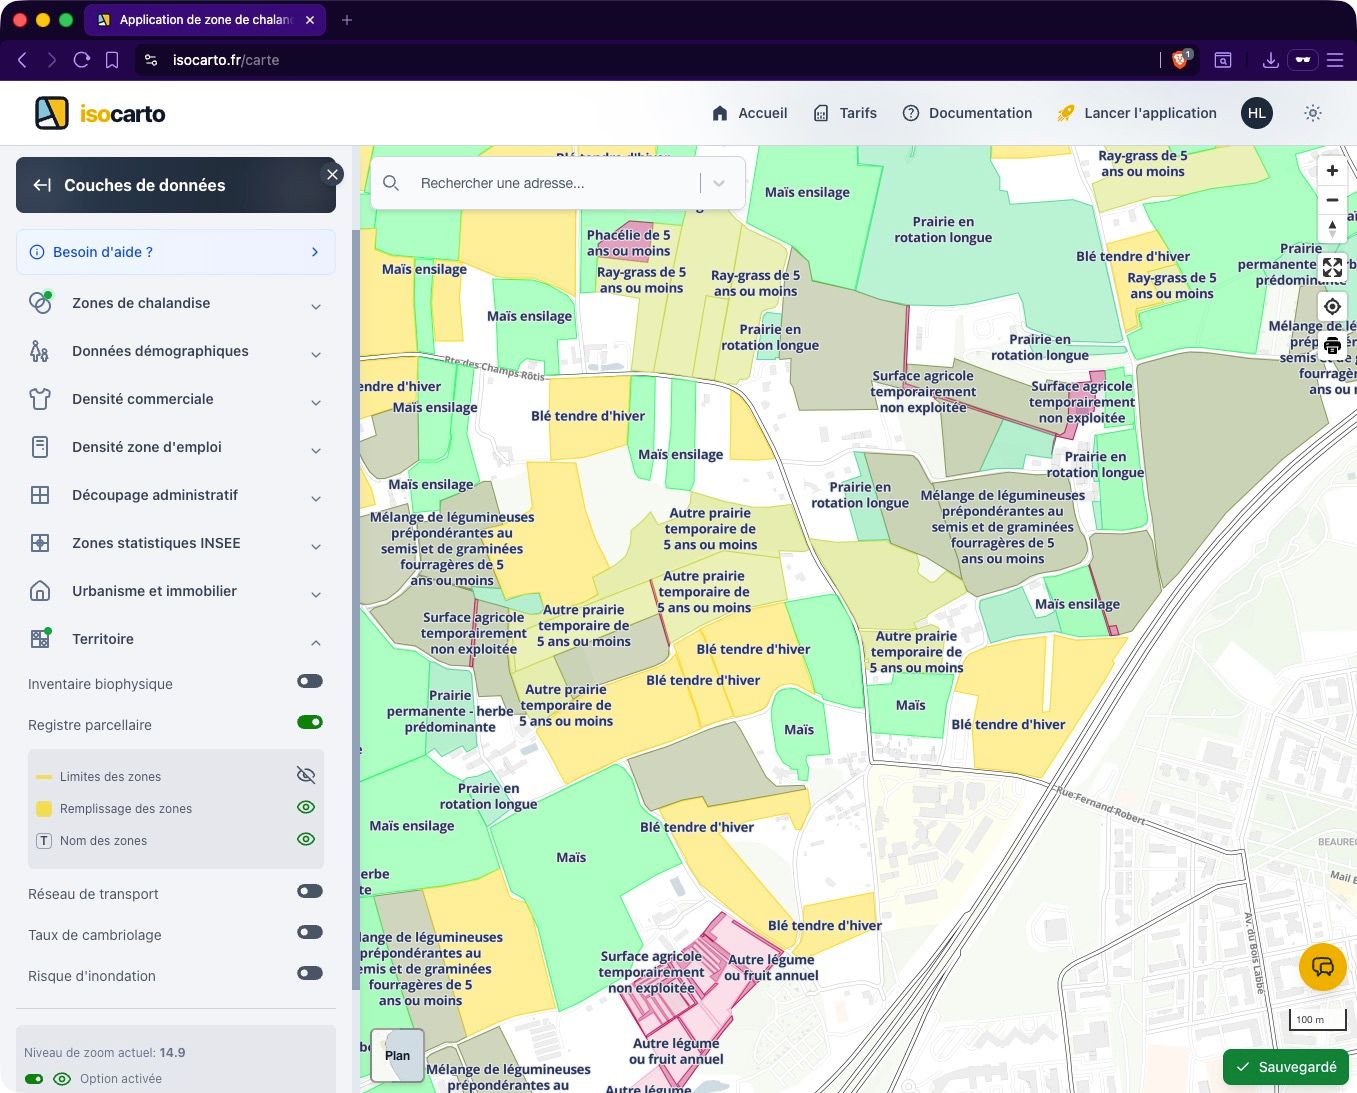The width and height of the screenshot is (1357, 1093).
Task: Expand the Zones de chalandise section
Action: point(316,306)
